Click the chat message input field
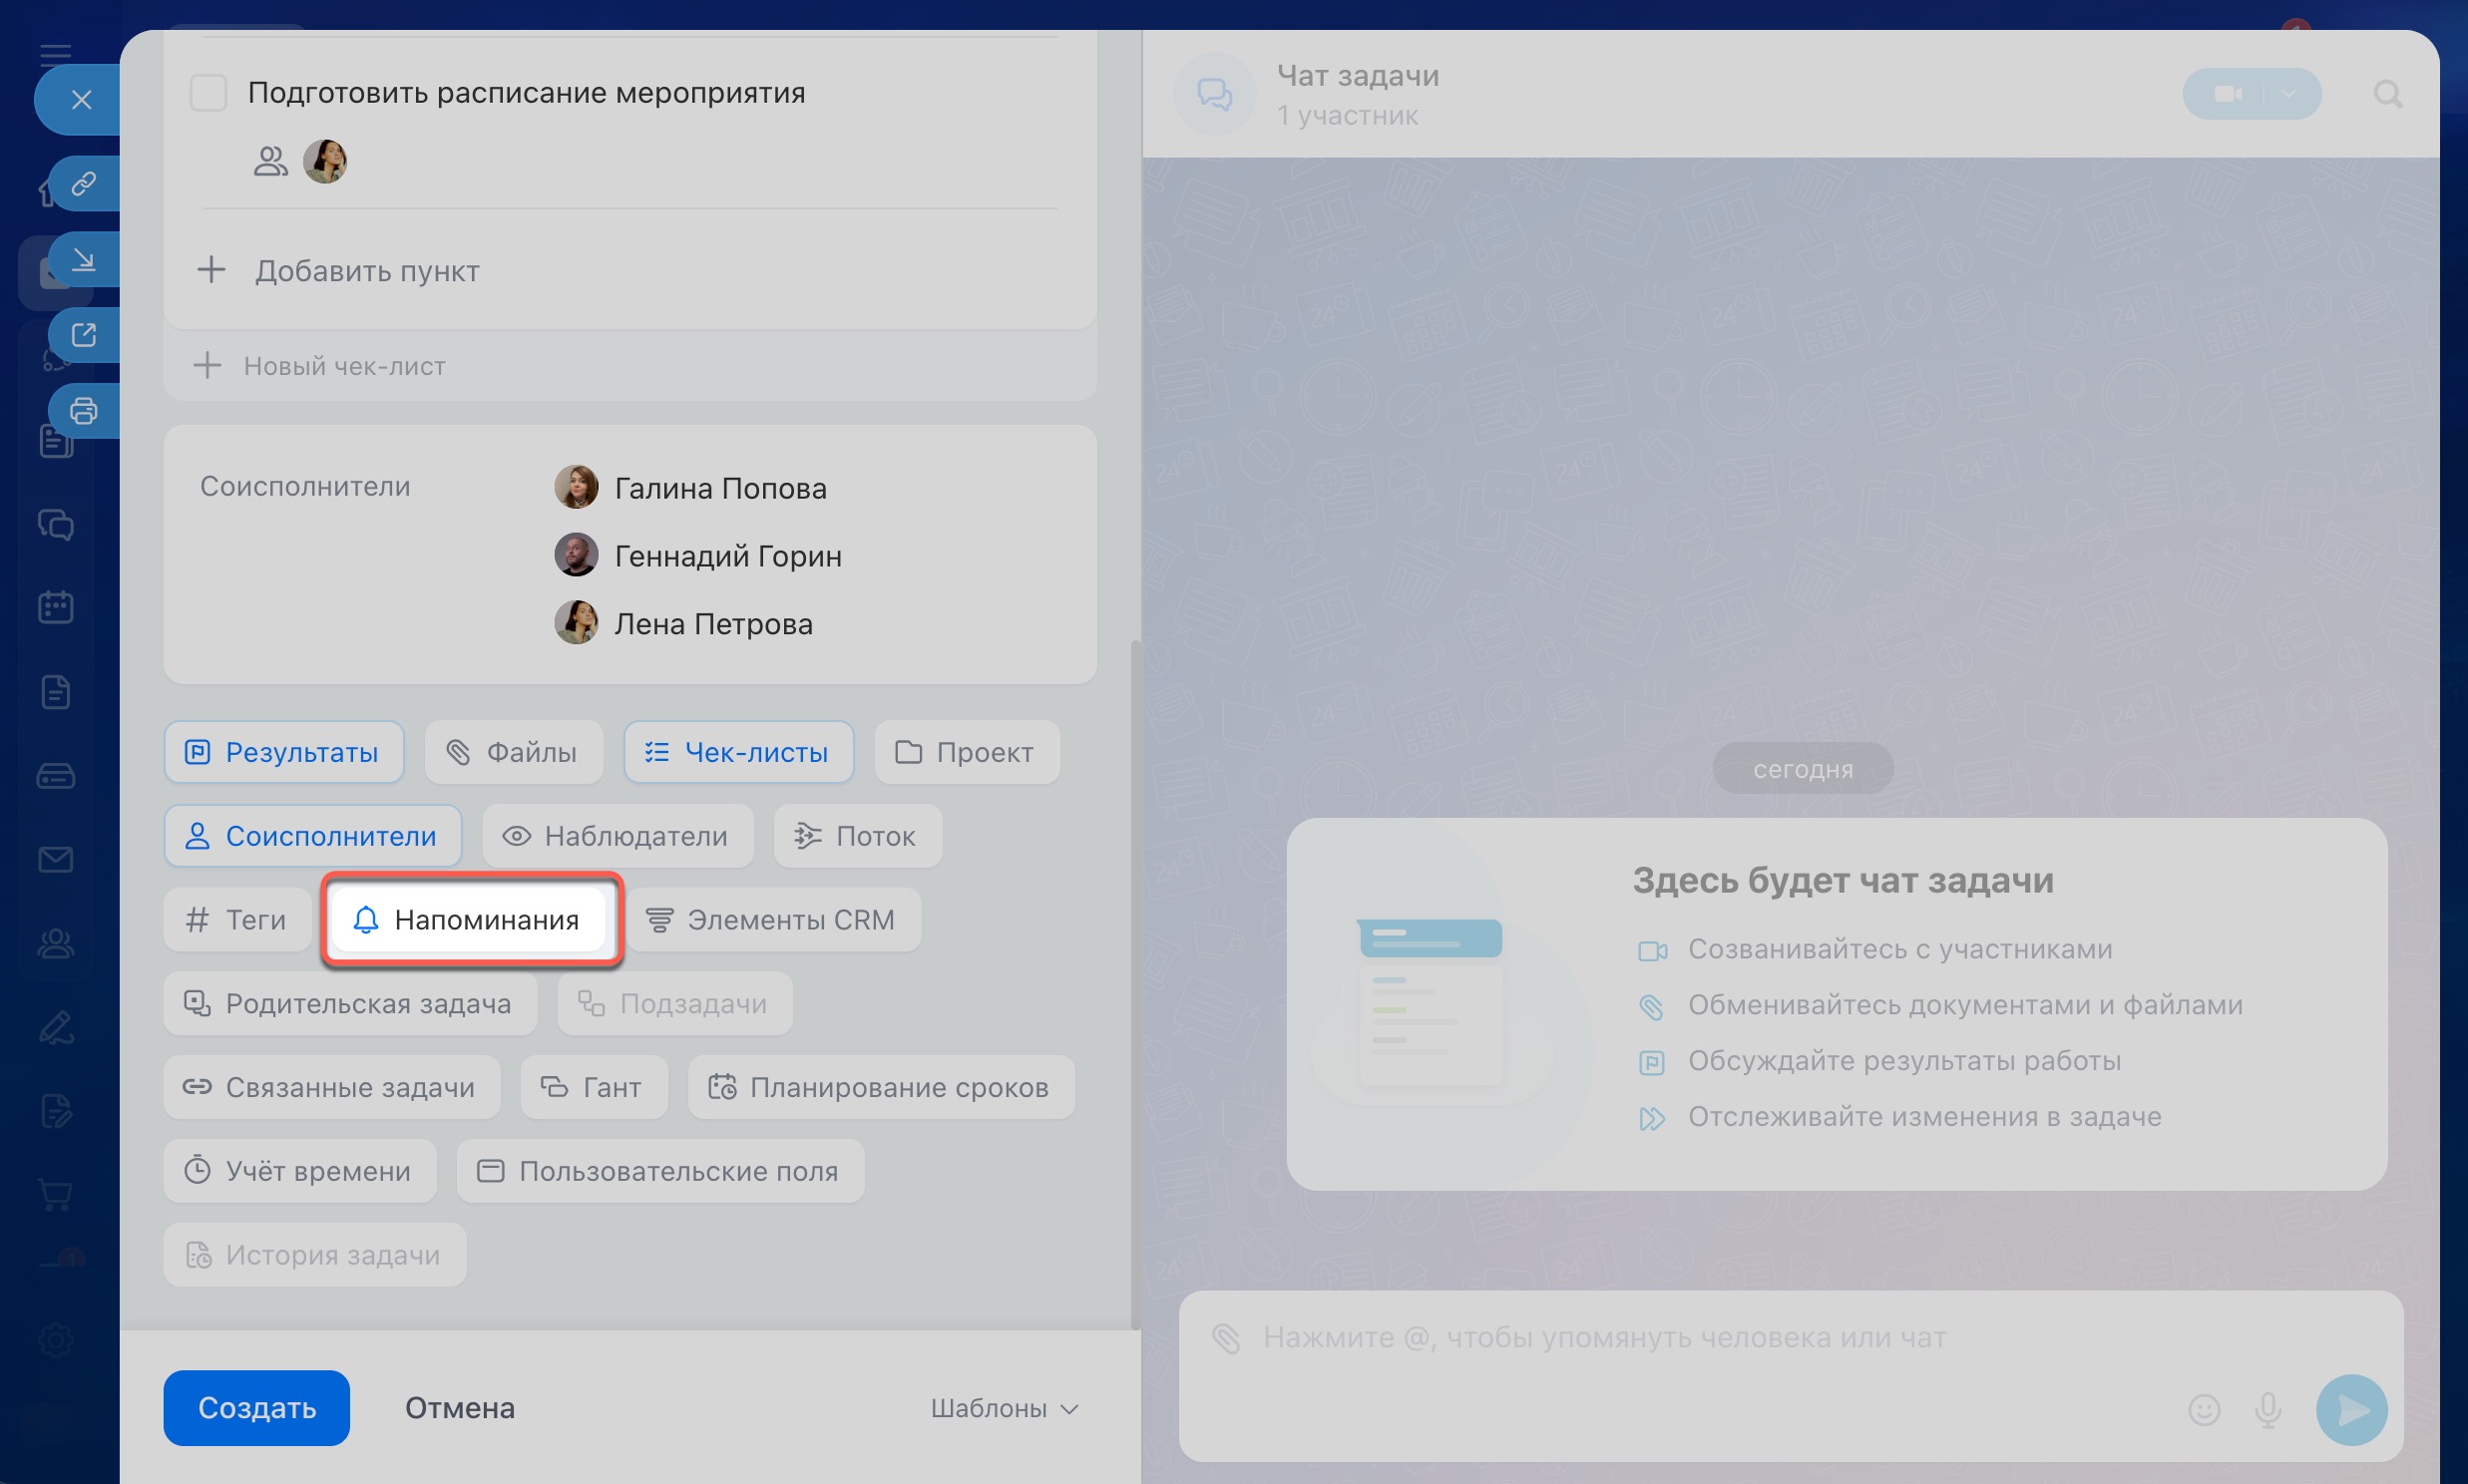Viewport: 2468px width, 1484px height. (1700, 1338)
